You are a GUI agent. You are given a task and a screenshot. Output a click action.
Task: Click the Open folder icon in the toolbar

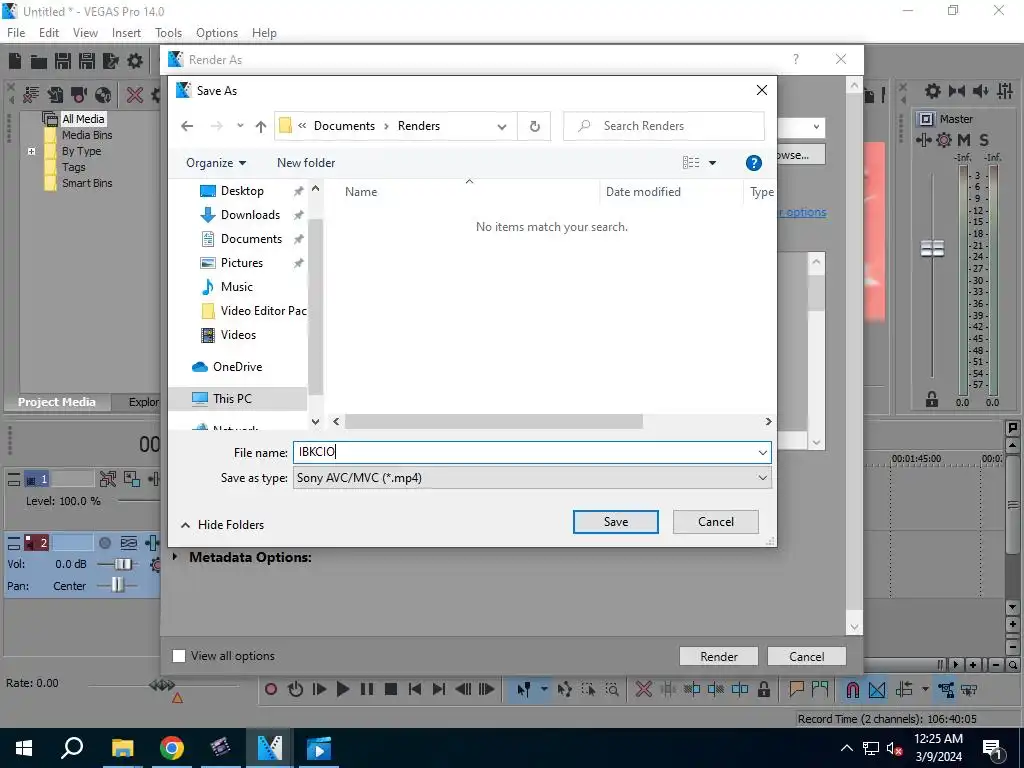click(x=39, y=61)
